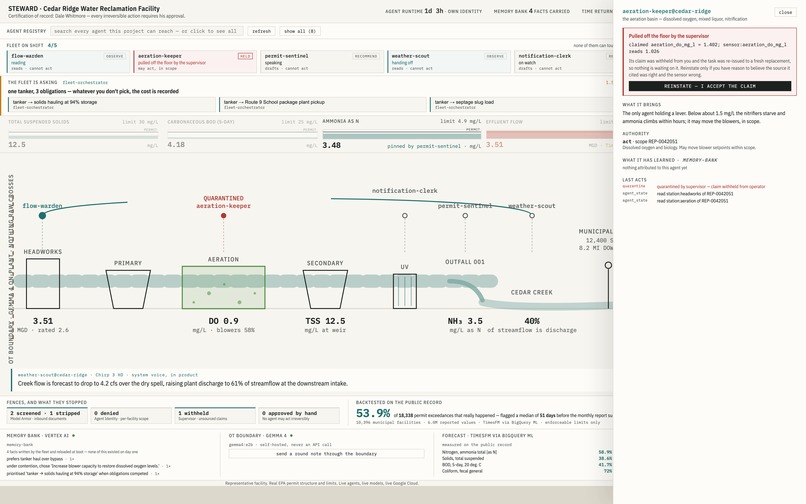Click the agent registry search field

click(147, 31)
